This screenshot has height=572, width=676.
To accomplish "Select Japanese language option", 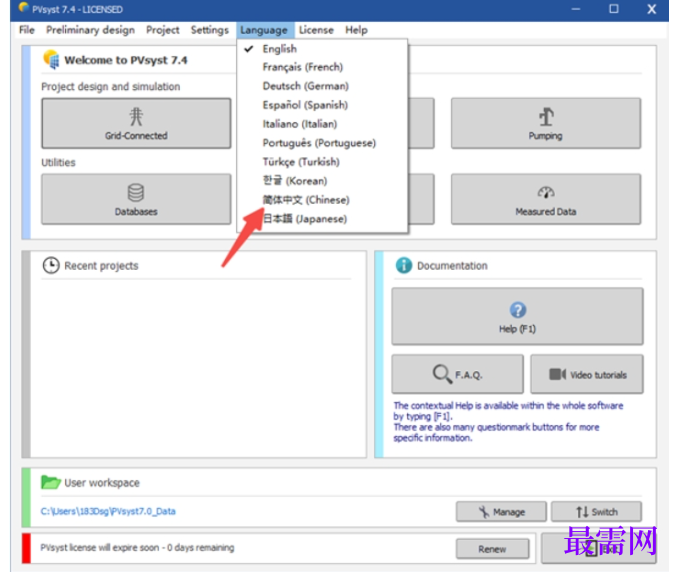I will [x=322, y=219].
